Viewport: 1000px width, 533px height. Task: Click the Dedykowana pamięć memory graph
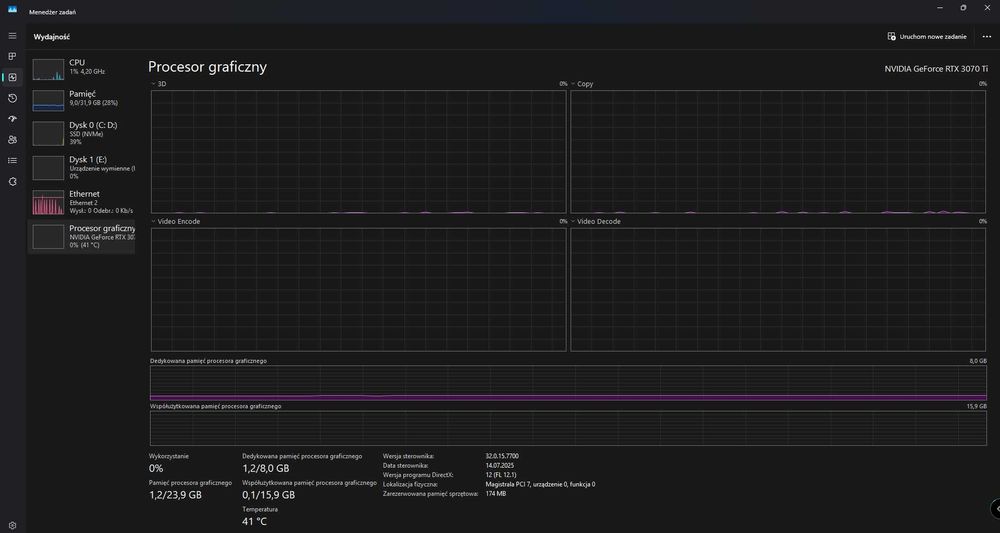[568, 383]
